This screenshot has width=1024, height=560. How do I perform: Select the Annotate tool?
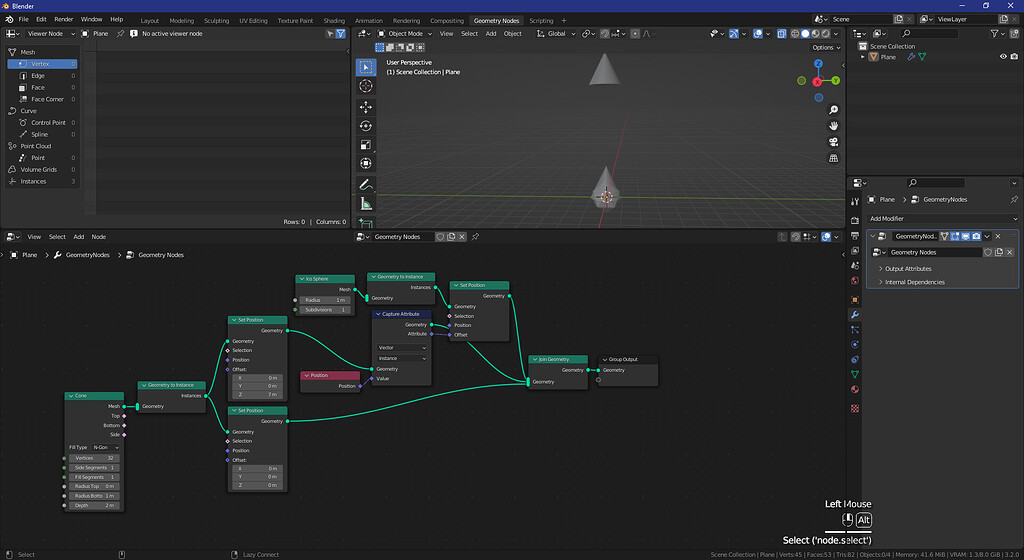pos(366,185)
